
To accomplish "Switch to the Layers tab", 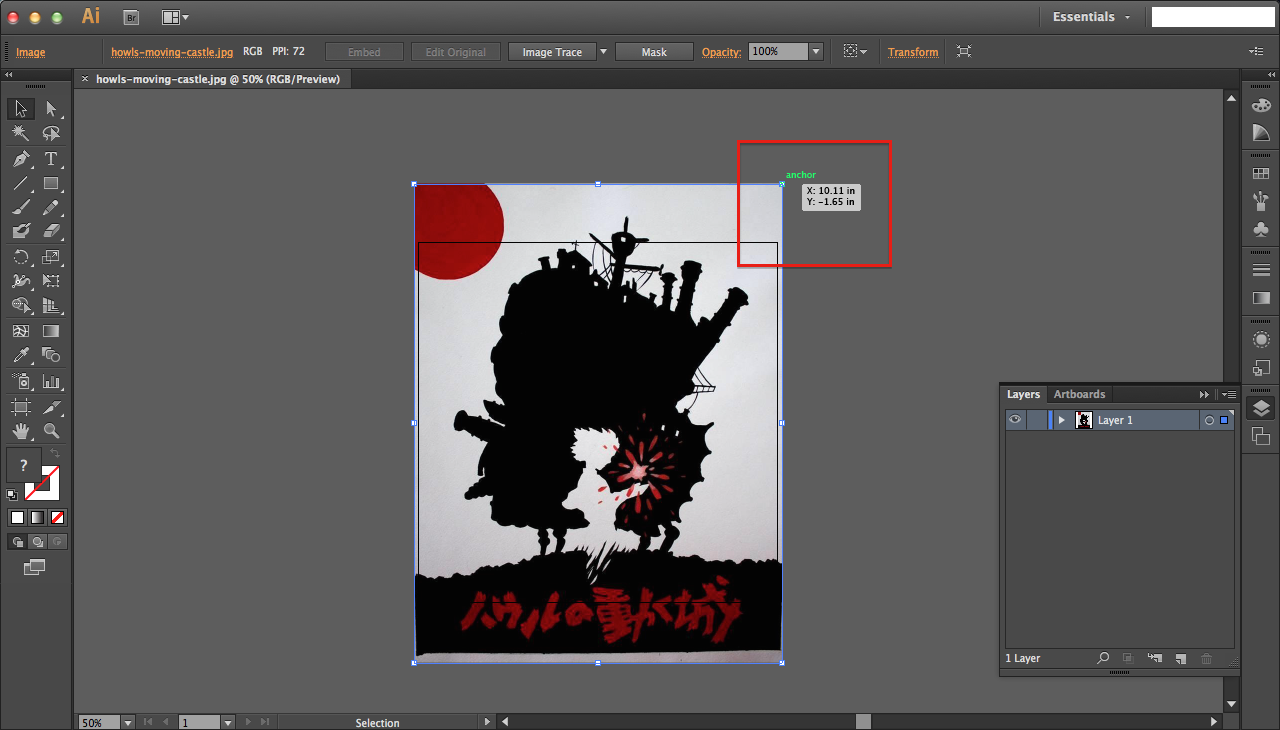I will pos(1023,394).
